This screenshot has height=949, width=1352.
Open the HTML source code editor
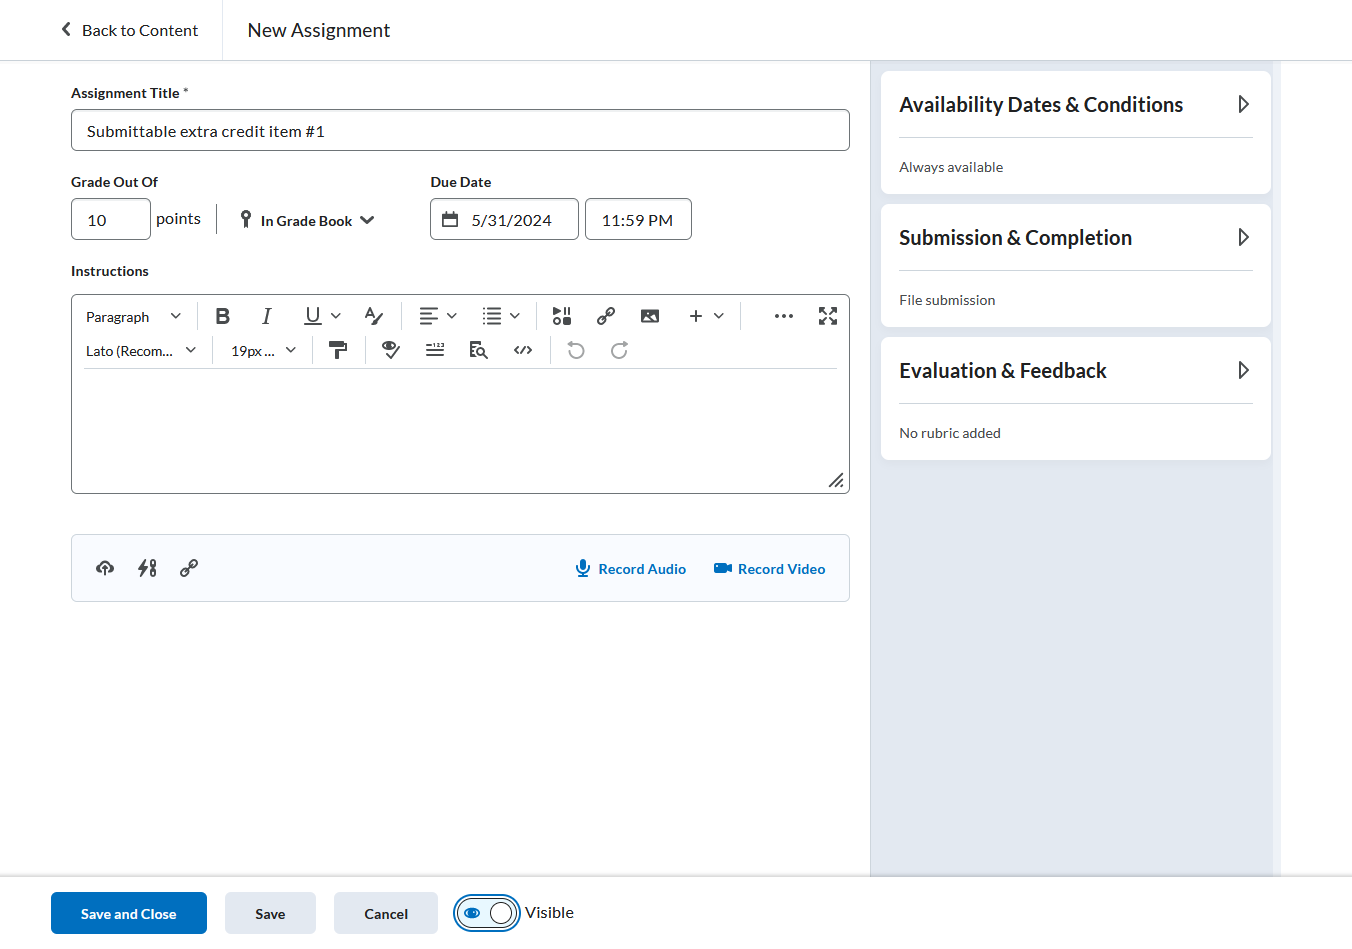click(522, 350)
